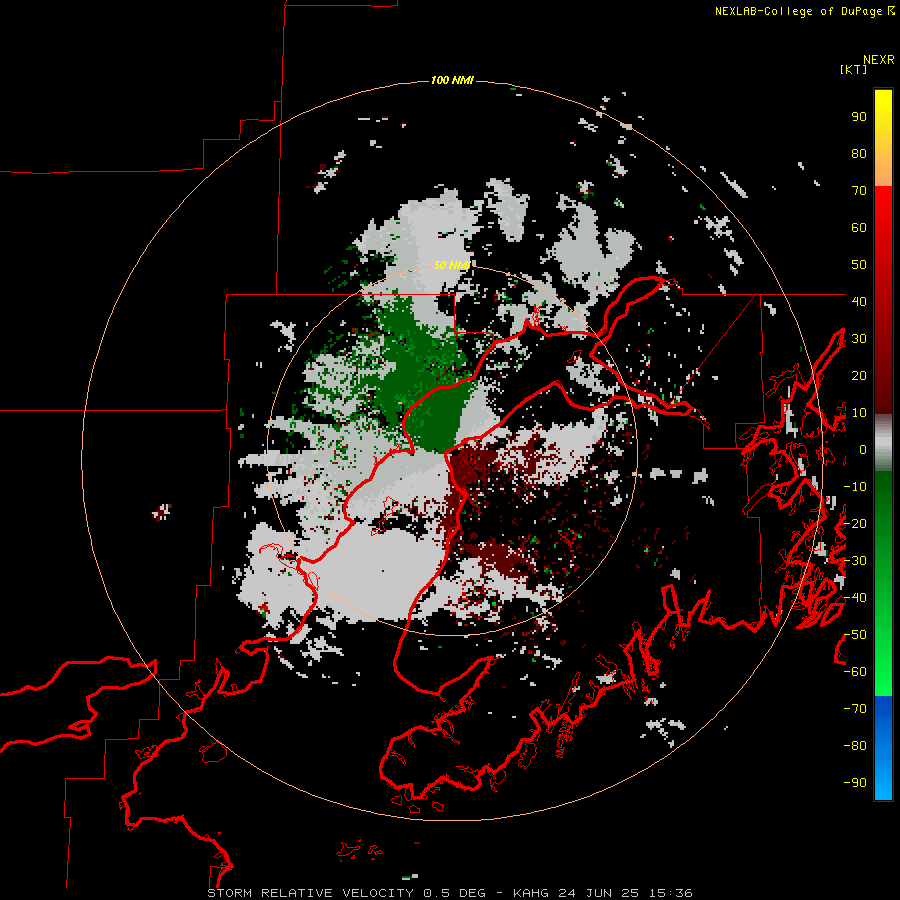Image resolution: width=900 pixels, height=900 pixels.
Task: Click the 90 value on velocity scale
Action: pos(859,117)
